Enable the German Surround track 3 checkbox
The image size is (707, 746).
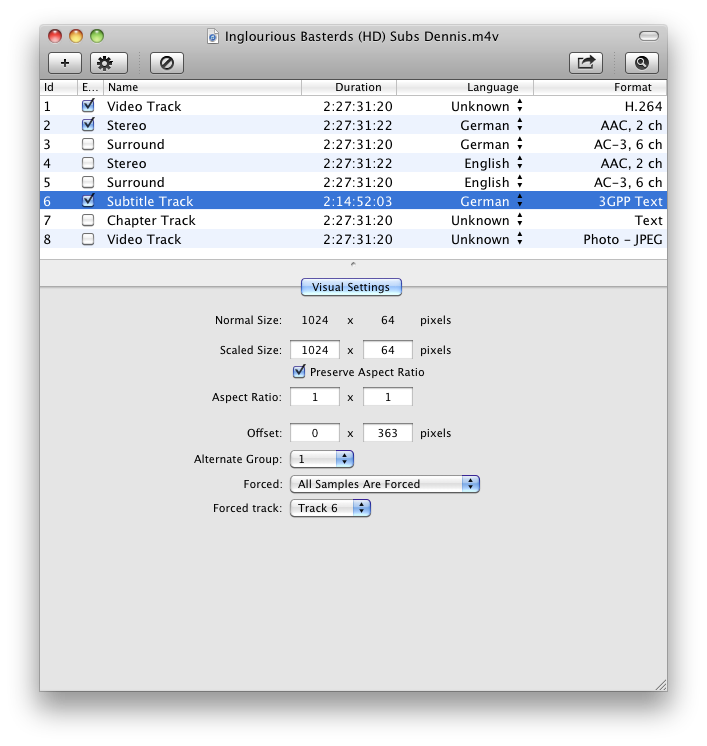[88, 144]
